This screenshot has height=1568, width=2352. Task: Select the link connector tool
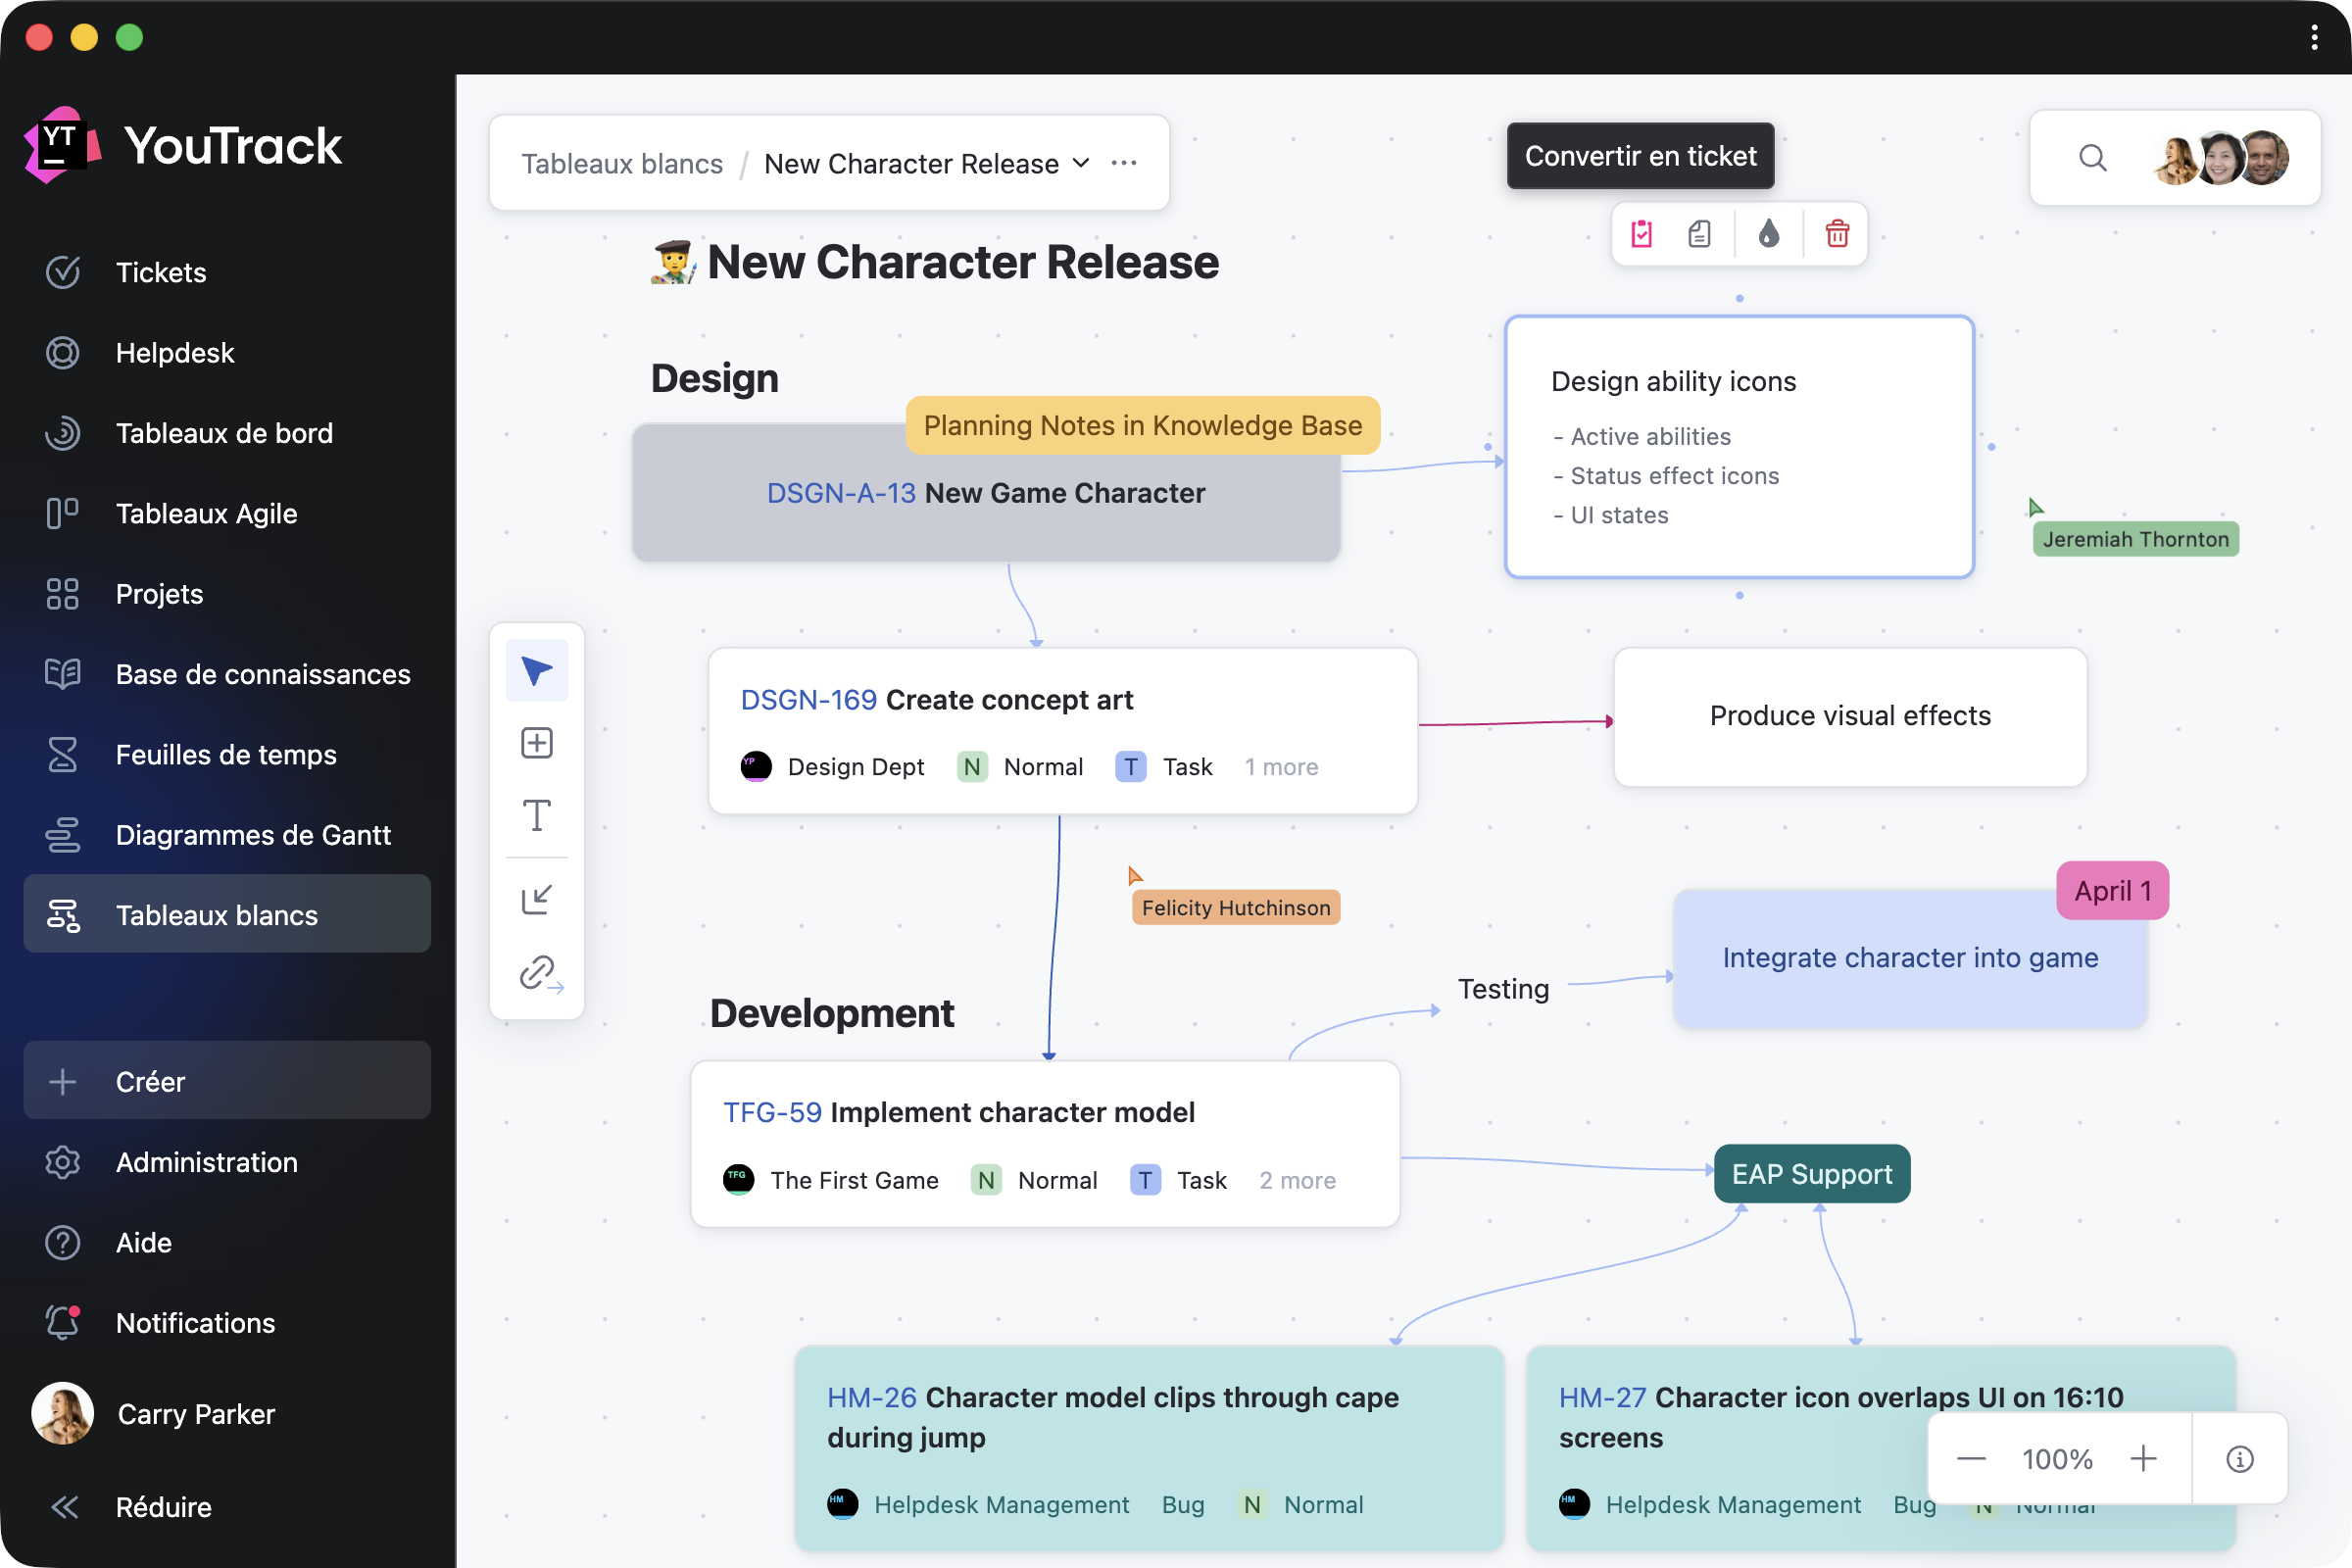point(539,972)
